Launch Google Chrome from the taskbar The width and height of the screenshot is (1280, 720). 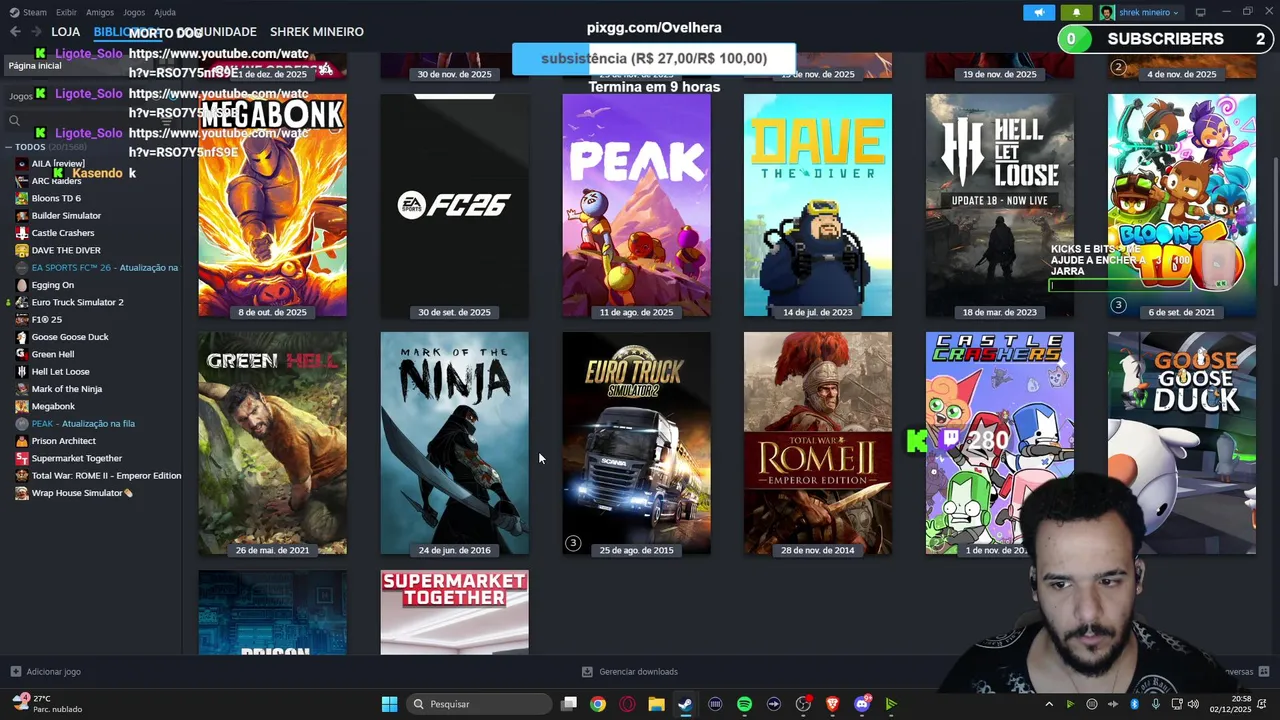[598, 704]
